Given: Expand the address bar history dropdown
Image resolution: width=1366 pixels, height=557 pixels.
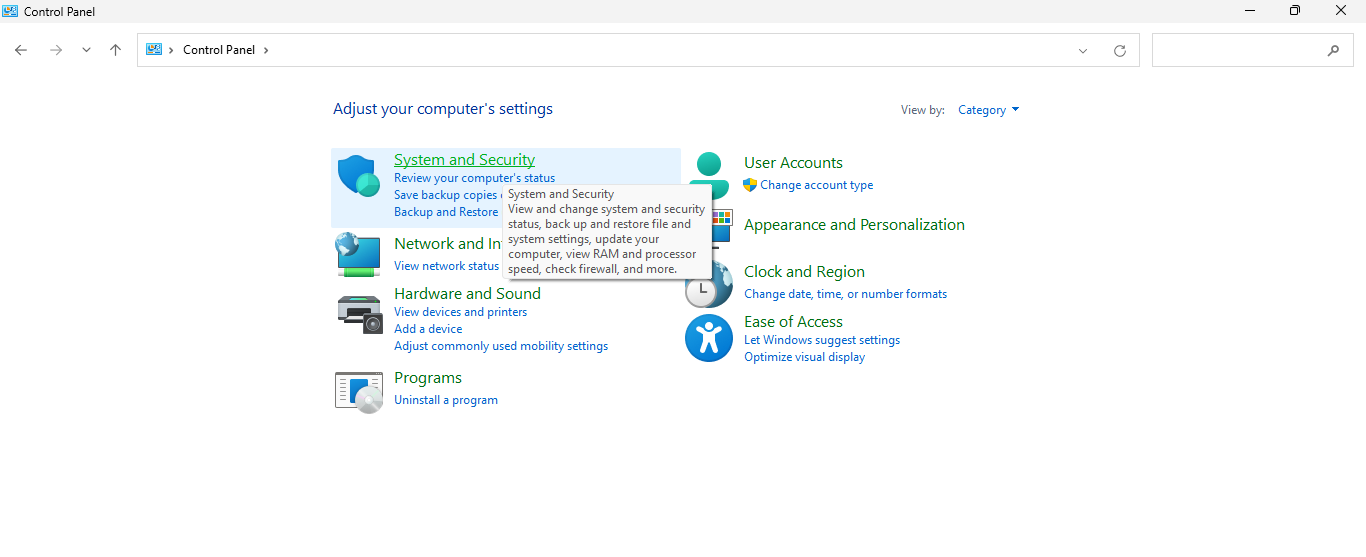Looking at the screenshot, I should (x=1083, y=51).
